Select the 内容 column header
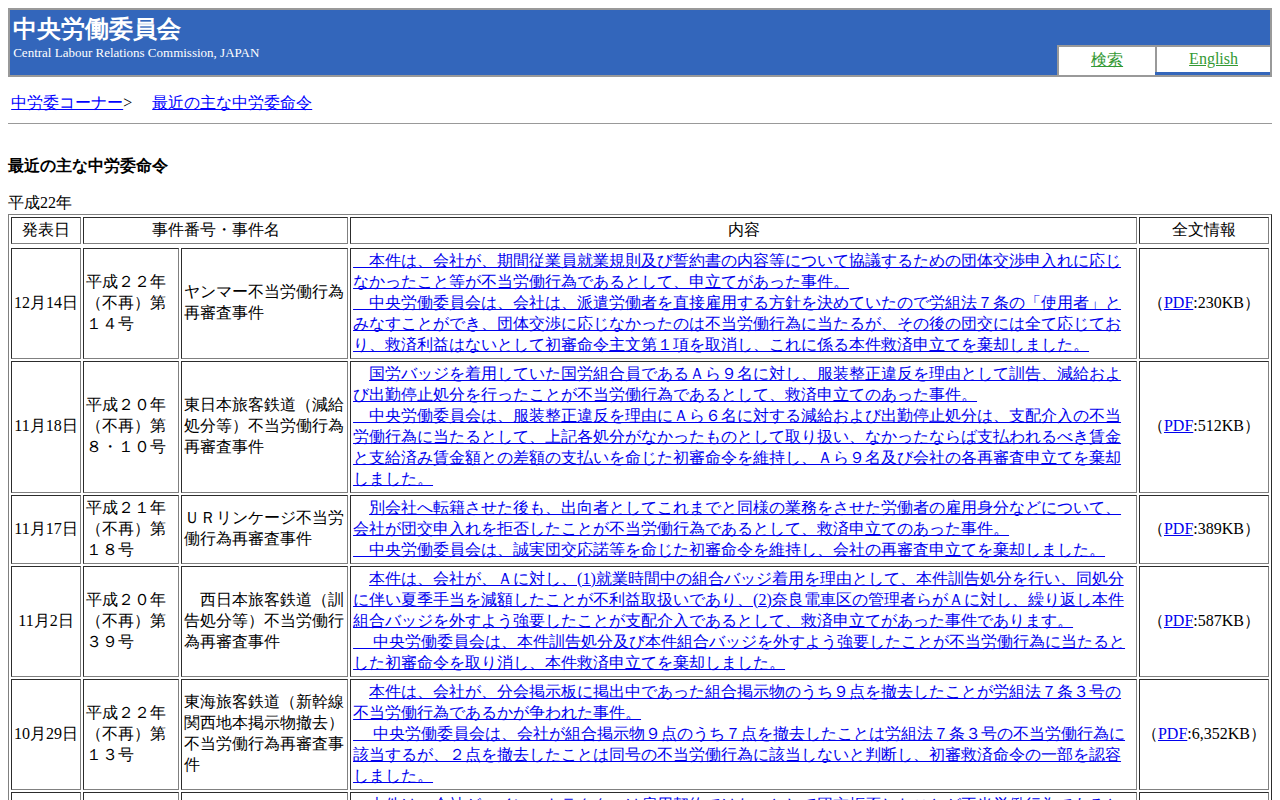The image size is (1280, 800). 743,230
